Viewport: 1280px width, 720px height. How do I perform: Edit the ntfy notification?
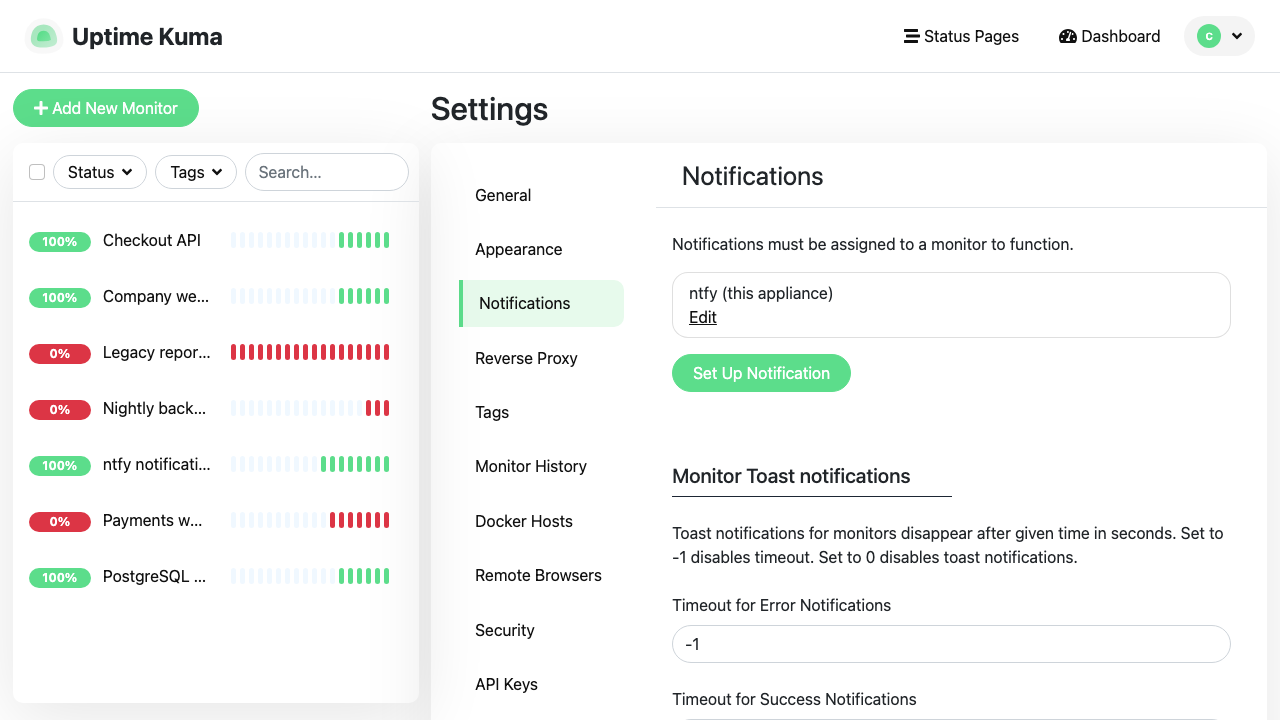coord(703,317)
